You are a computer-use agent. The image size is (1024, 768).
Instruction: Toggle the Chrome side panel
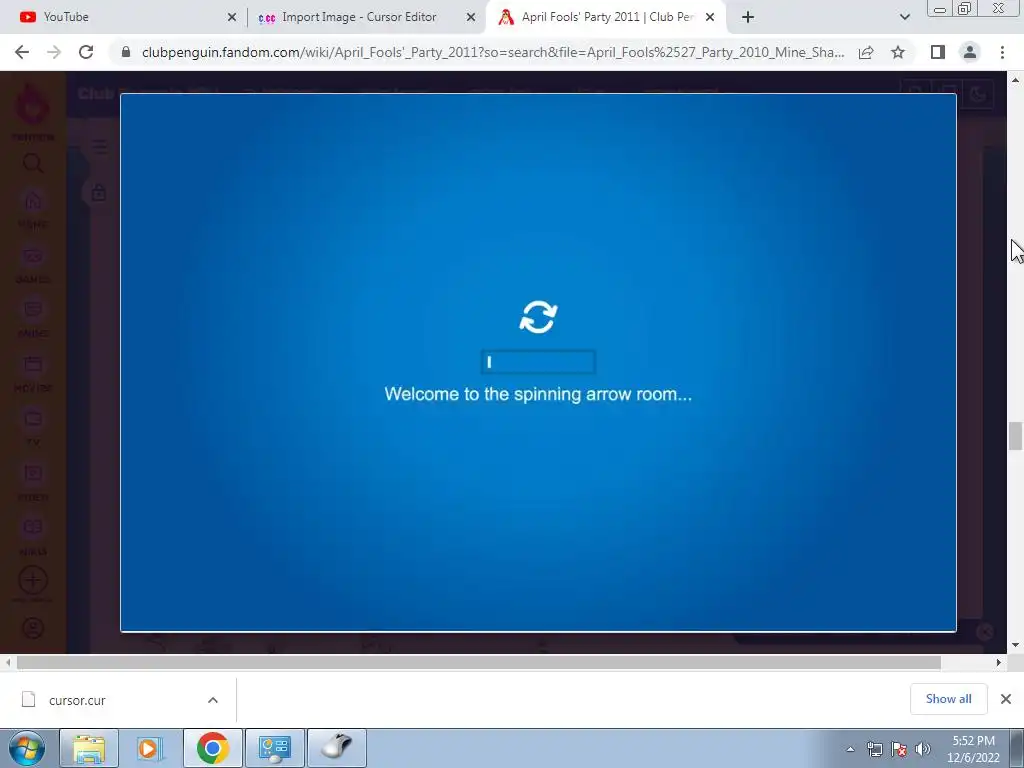(938, 52)
